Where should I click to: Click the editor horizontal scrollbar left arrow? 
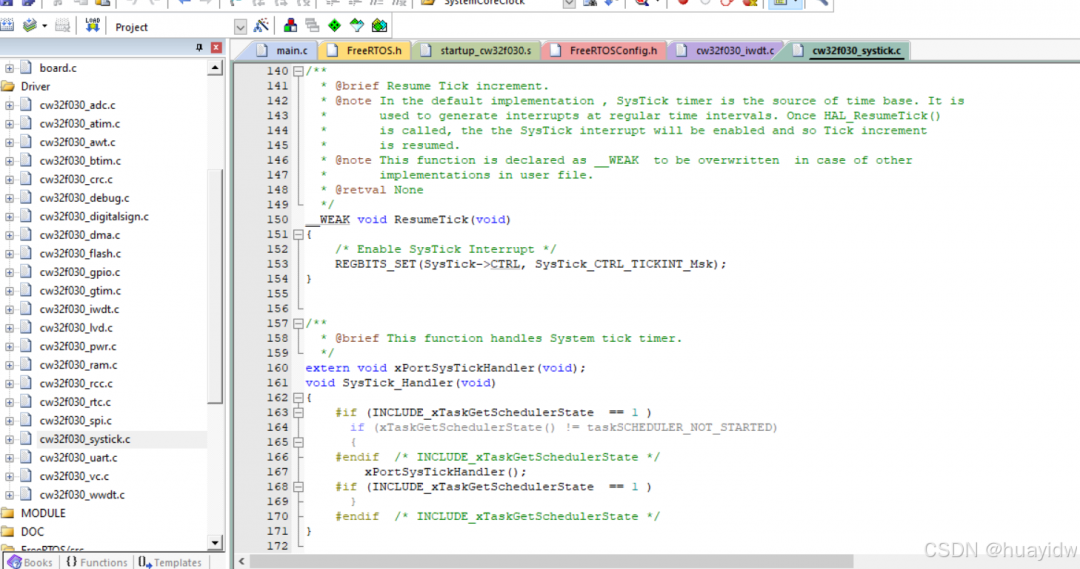click(x=242, y=561)
